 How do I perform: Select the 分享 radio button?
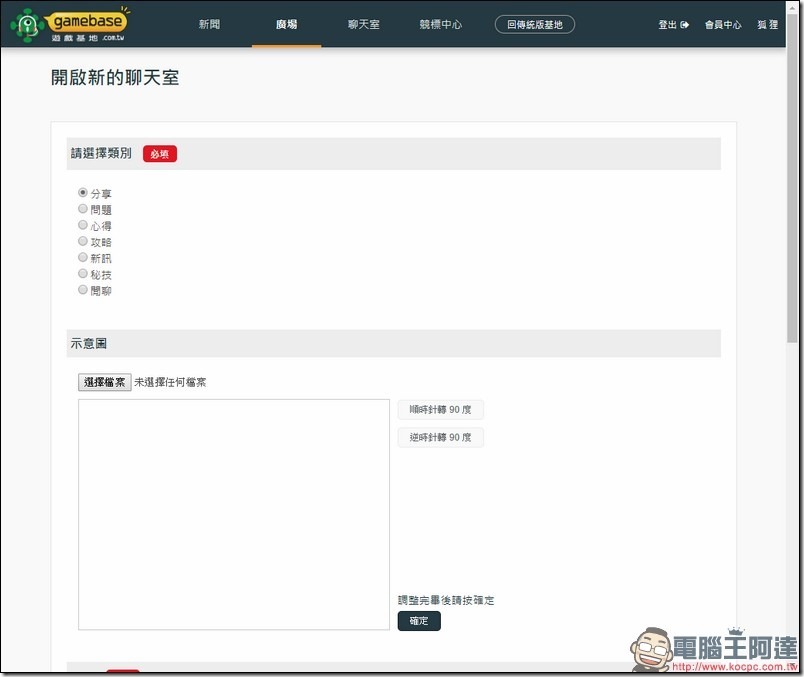(83, 192)
